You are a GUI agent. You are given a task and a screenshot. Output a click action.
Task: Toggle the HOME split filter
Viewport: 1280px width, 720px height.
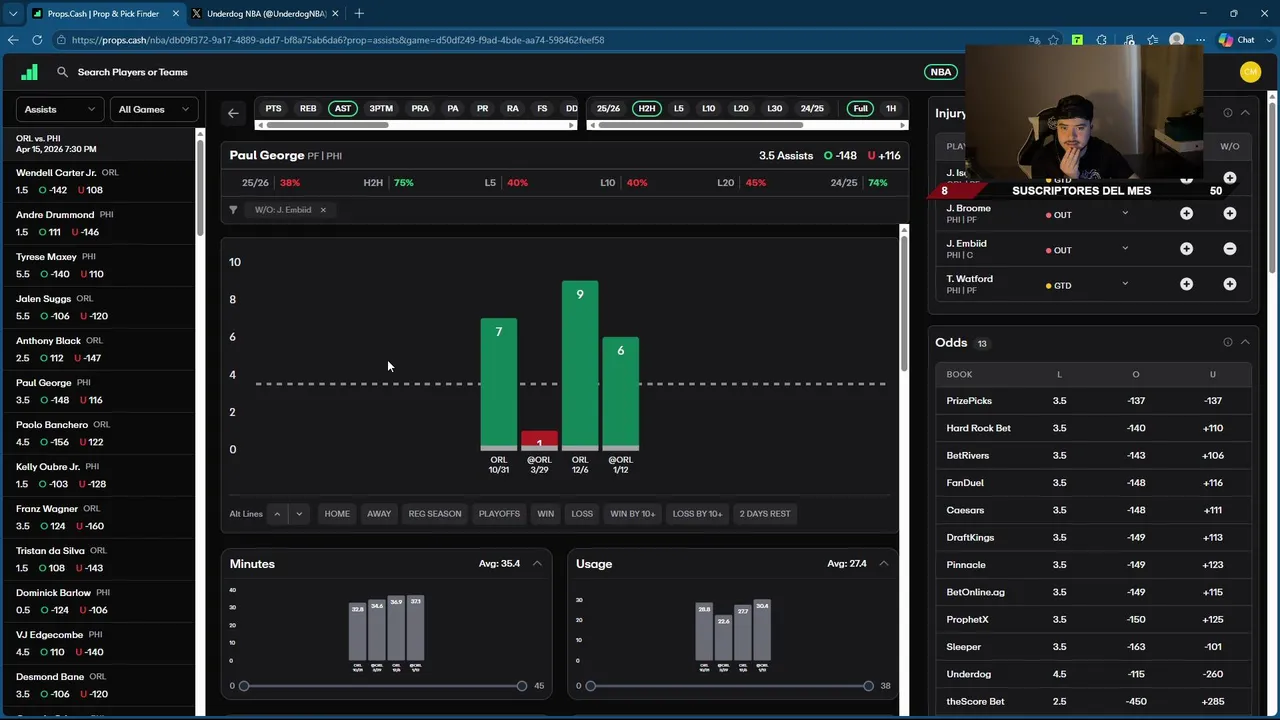pos(337,514)
